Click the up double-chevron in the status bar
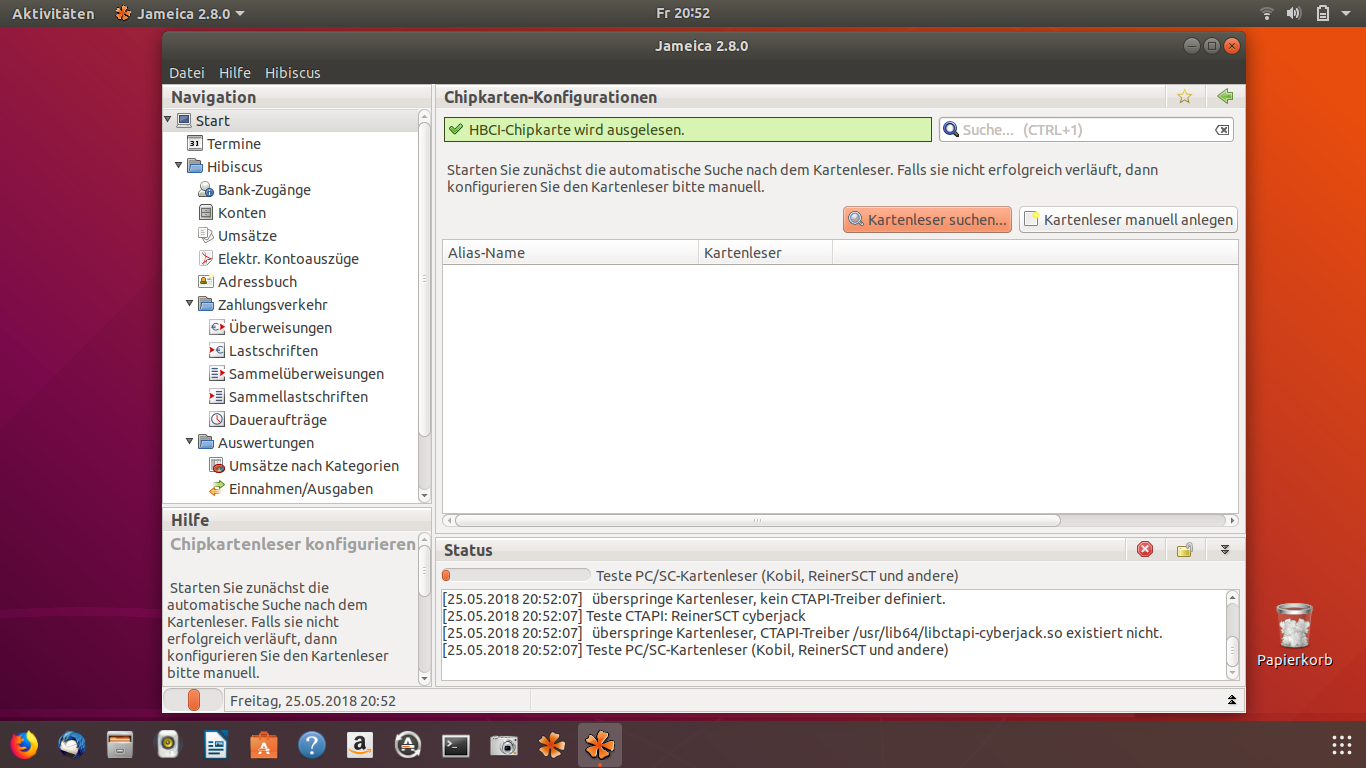Image resolution: width=1366 pixels, height=768 pixels. pos(1232,700)
